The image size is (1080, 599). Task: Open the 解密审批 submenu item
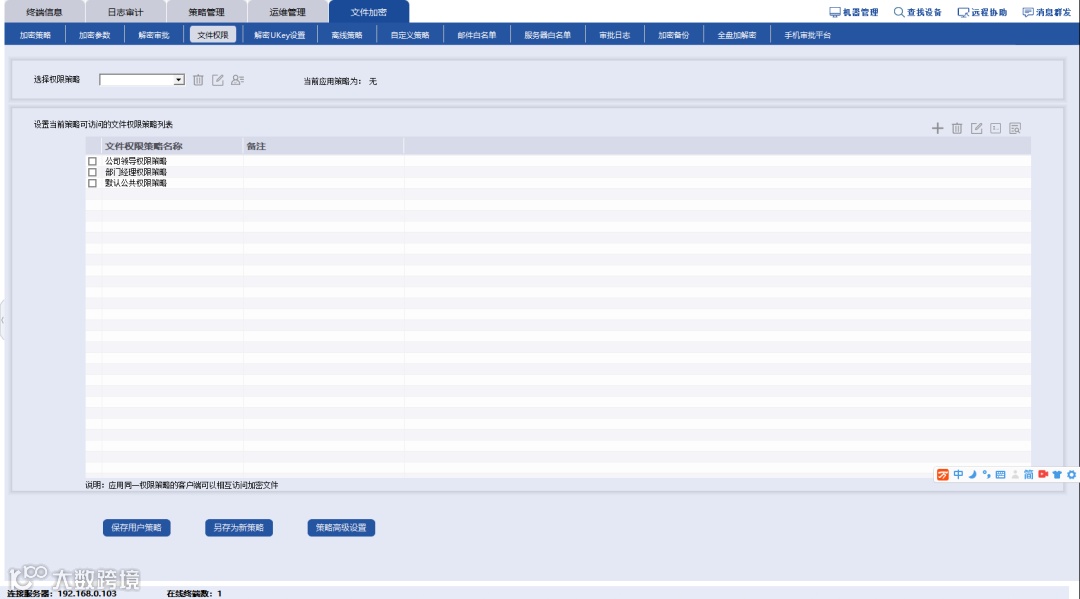pyautogui.click(x=154, y=35)
